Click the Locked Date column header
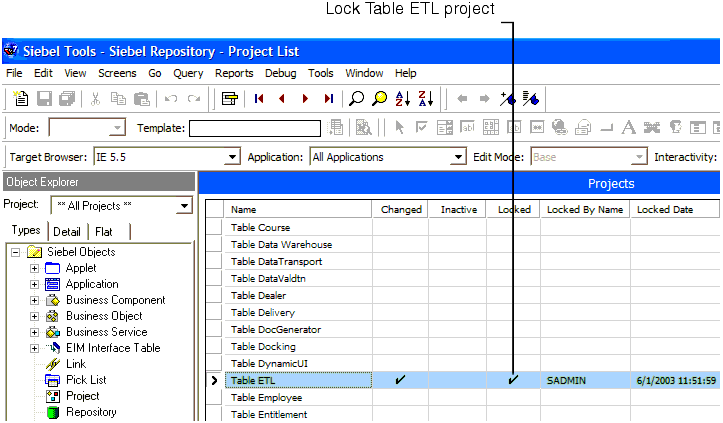 pos(675,209)
